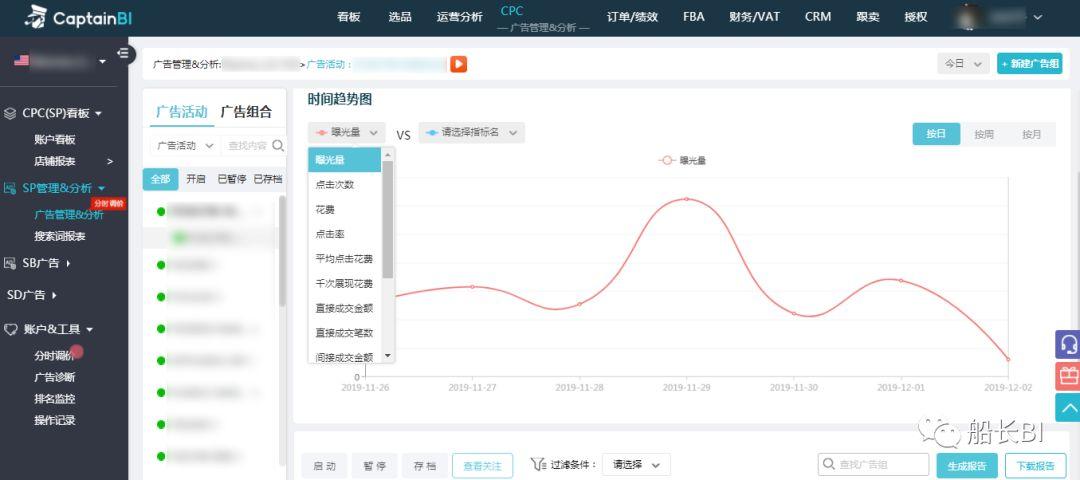Open 账户看板 in the sidebar
Screen dimensions: 1080x480
(54, 139)
